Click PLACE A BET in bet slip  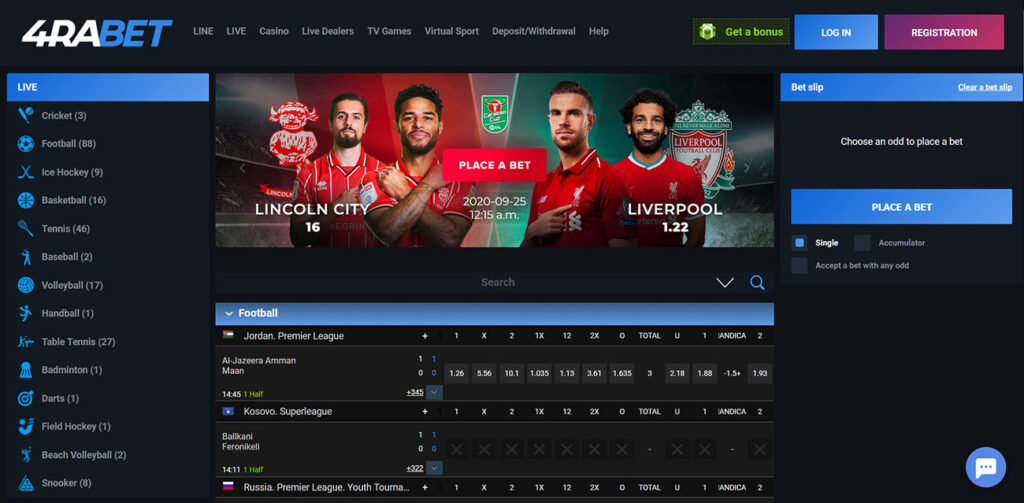click(901, 207)
